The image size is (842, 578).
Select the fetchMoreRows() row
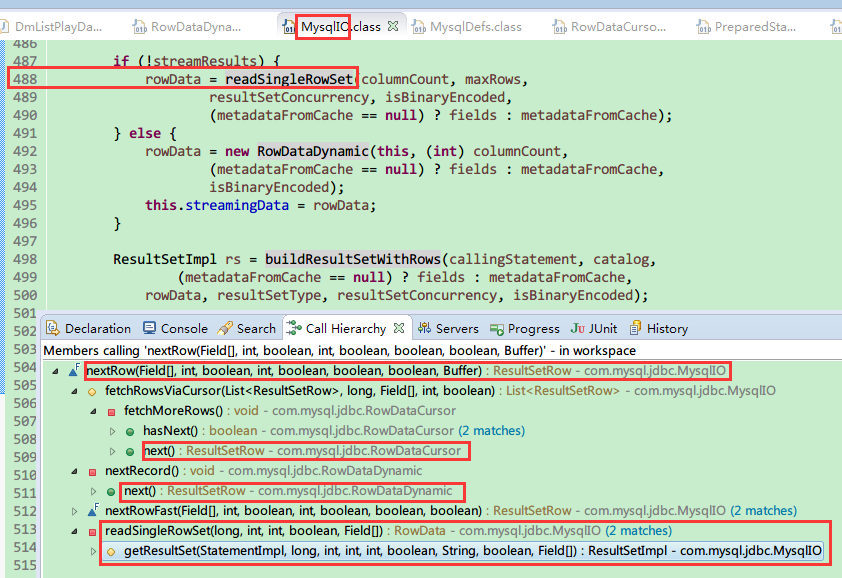click(290, 411)
